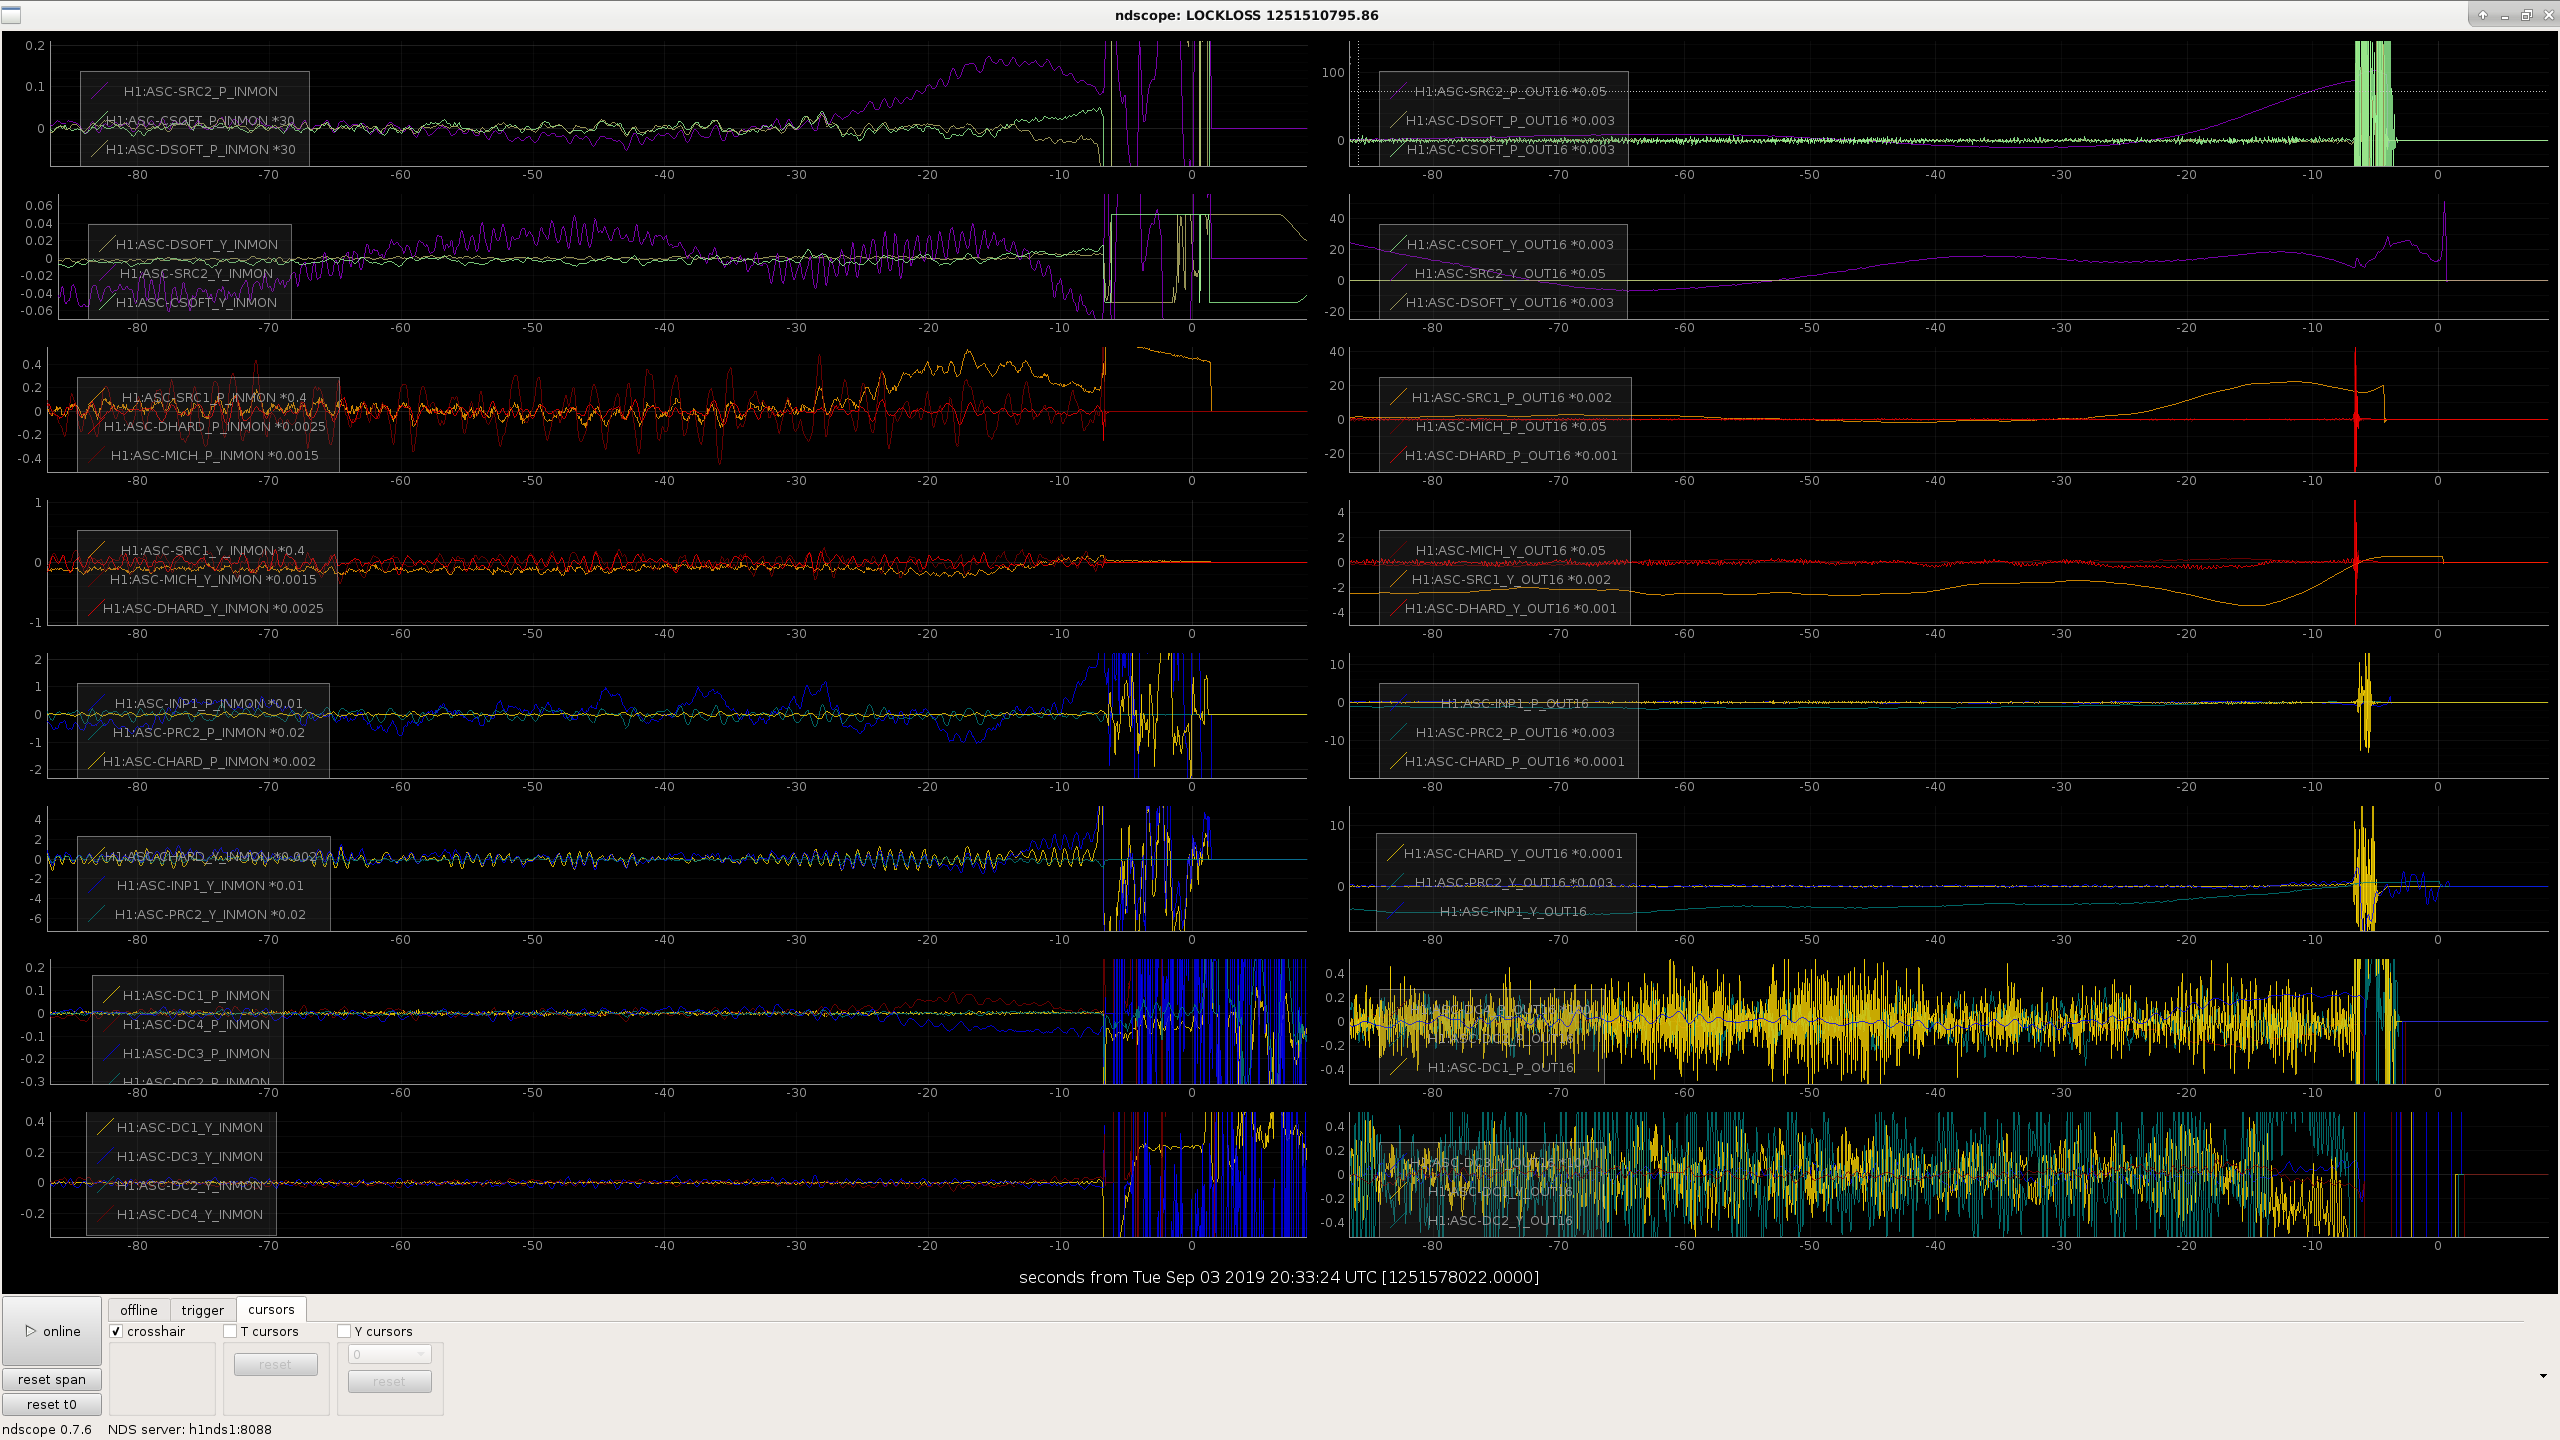Click legend entry H1:ASC-DSOFT_P_OUT16 *0.003
Screen dimensions: 2560x1440
1510,120
